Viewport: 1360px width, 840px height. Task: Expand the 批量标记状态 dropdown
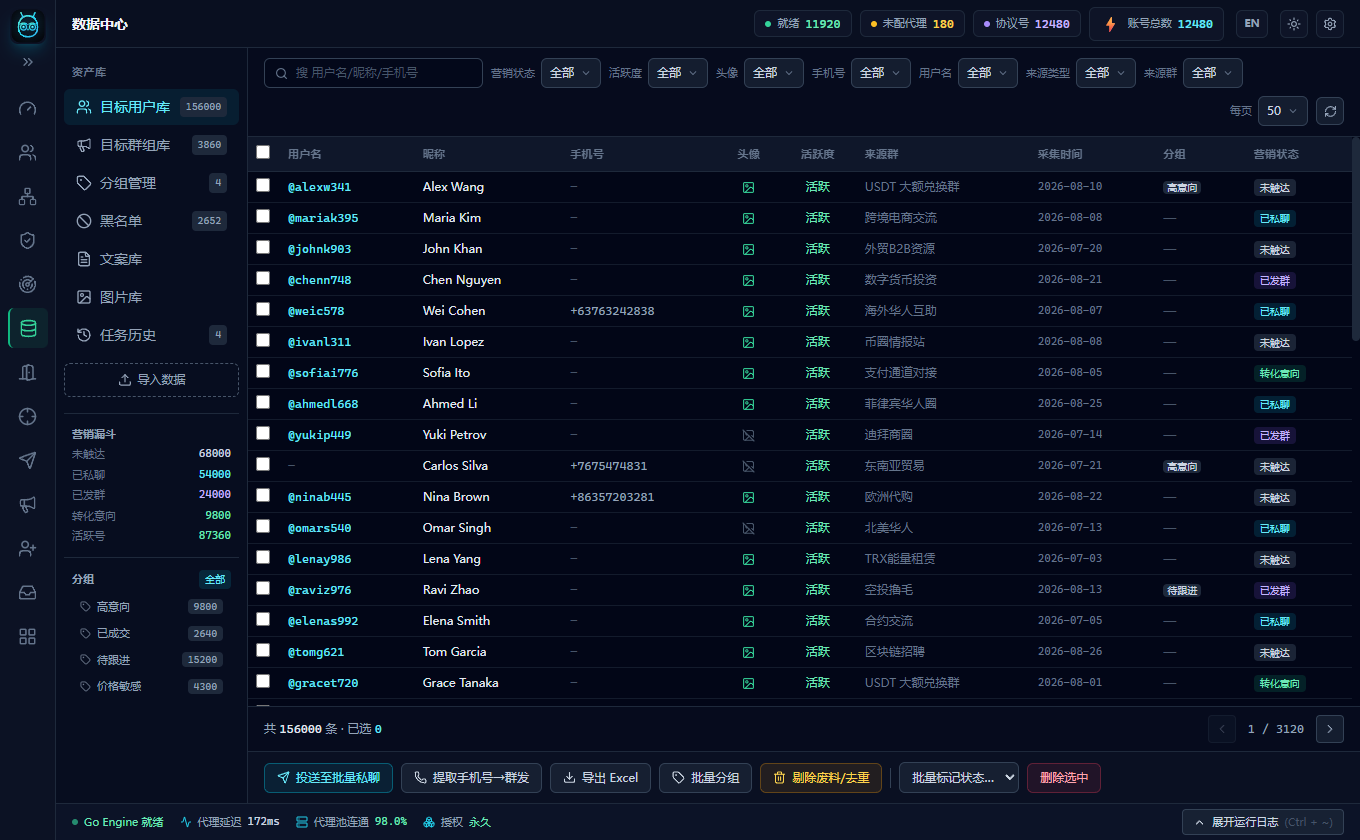pyautogui.click(x=959, y=778)
